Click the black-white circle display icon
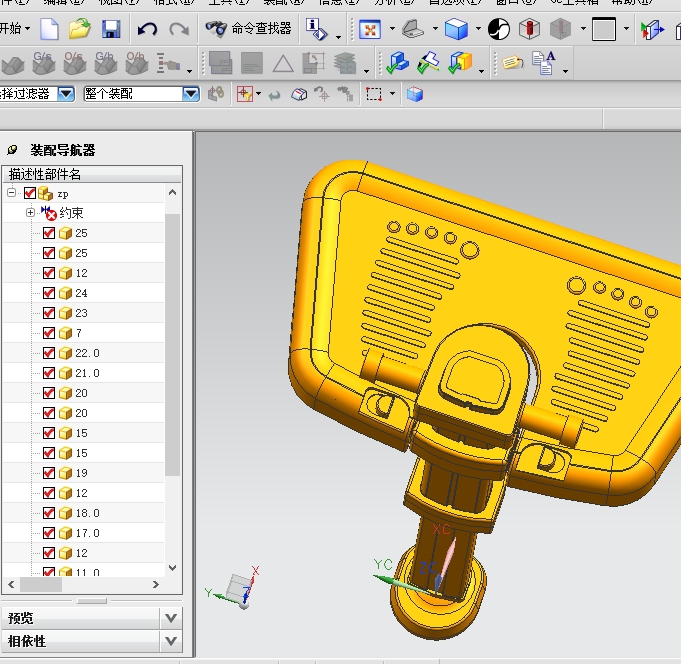681x664 pixels. (x=499, y=29)
